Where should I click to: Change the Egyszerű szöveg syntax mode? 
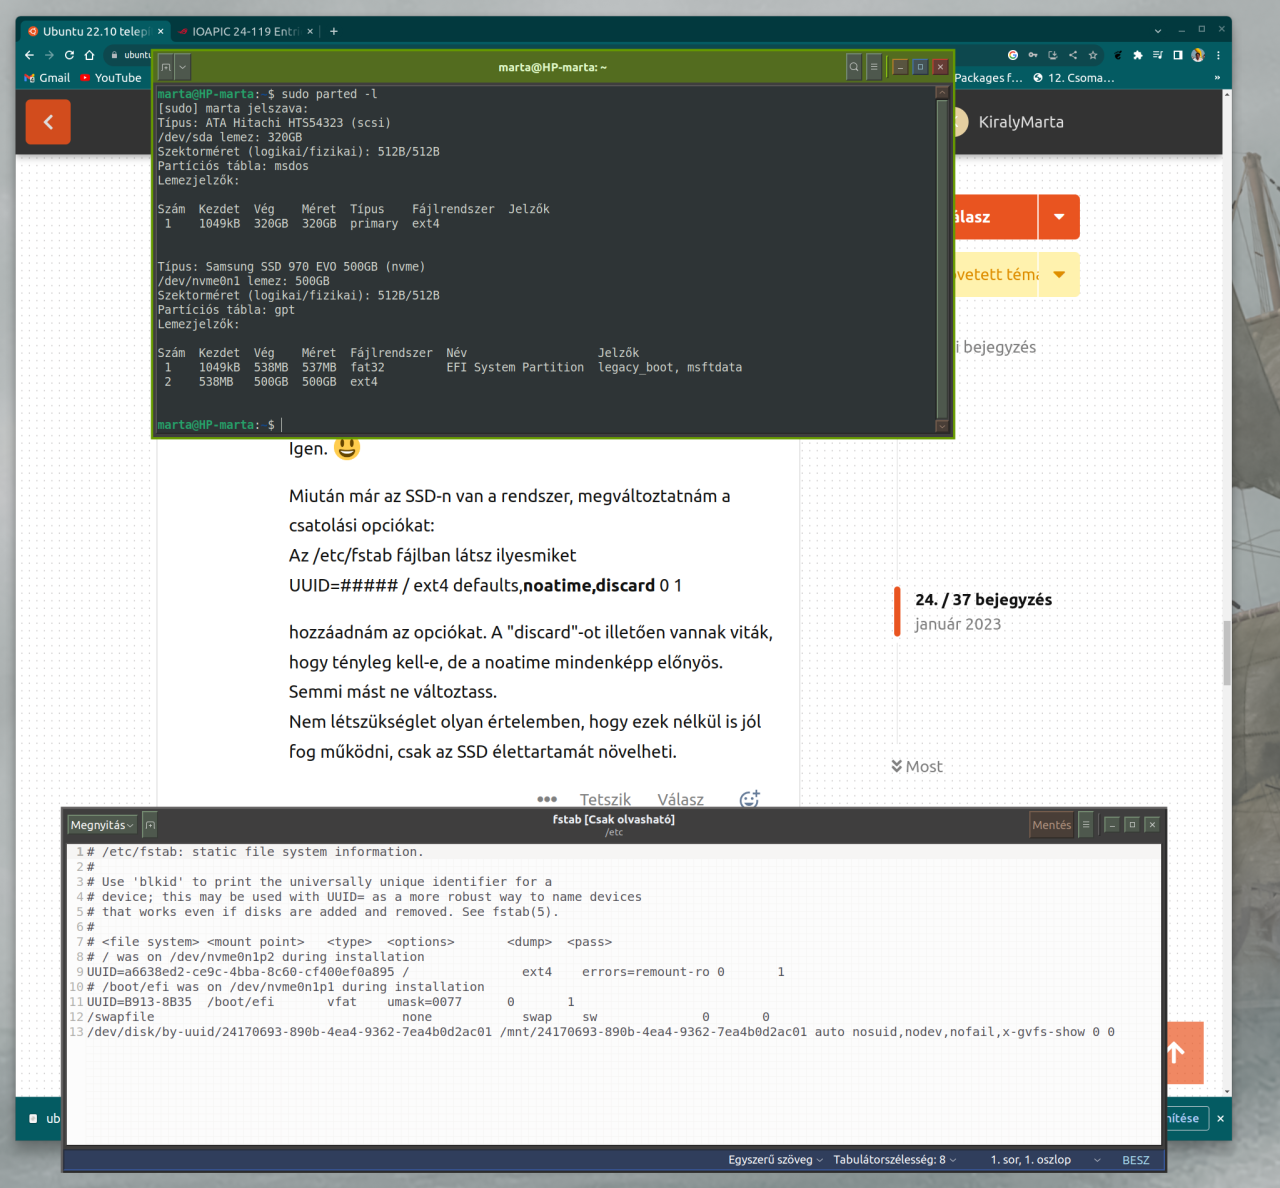pyautogui.click(x=775, y=1160)
